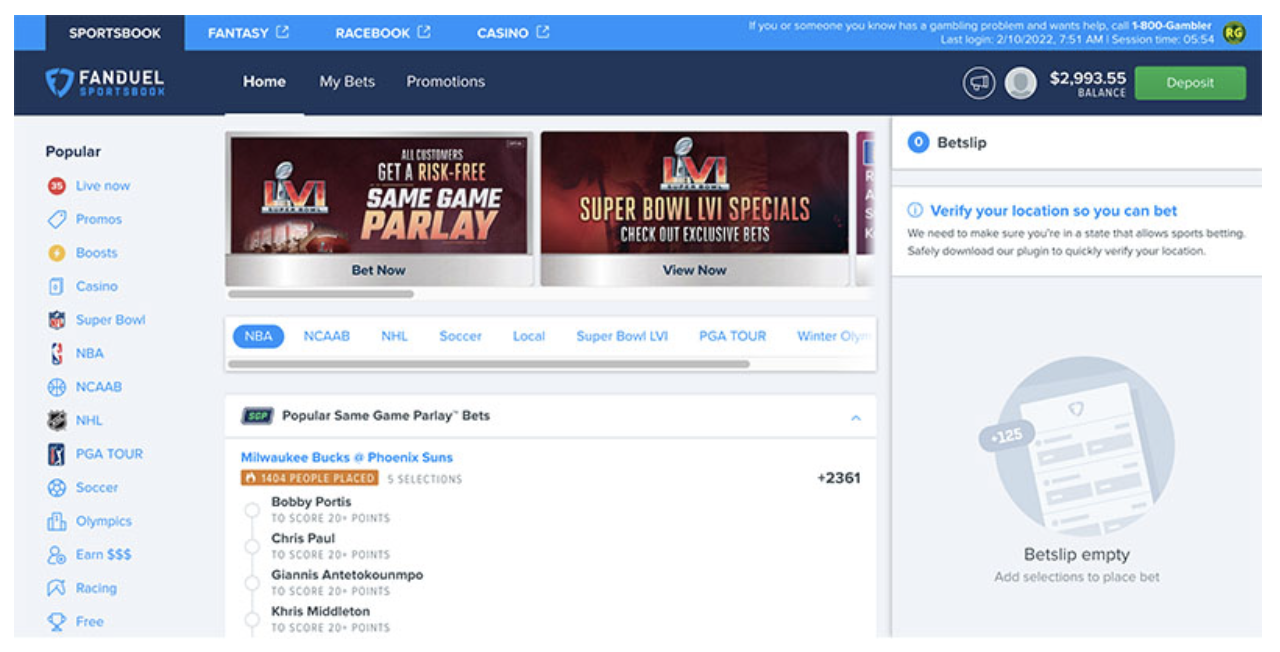Click the Super Bowl NFL shield icon
The image size is (1280, 652).
point(57,320)
